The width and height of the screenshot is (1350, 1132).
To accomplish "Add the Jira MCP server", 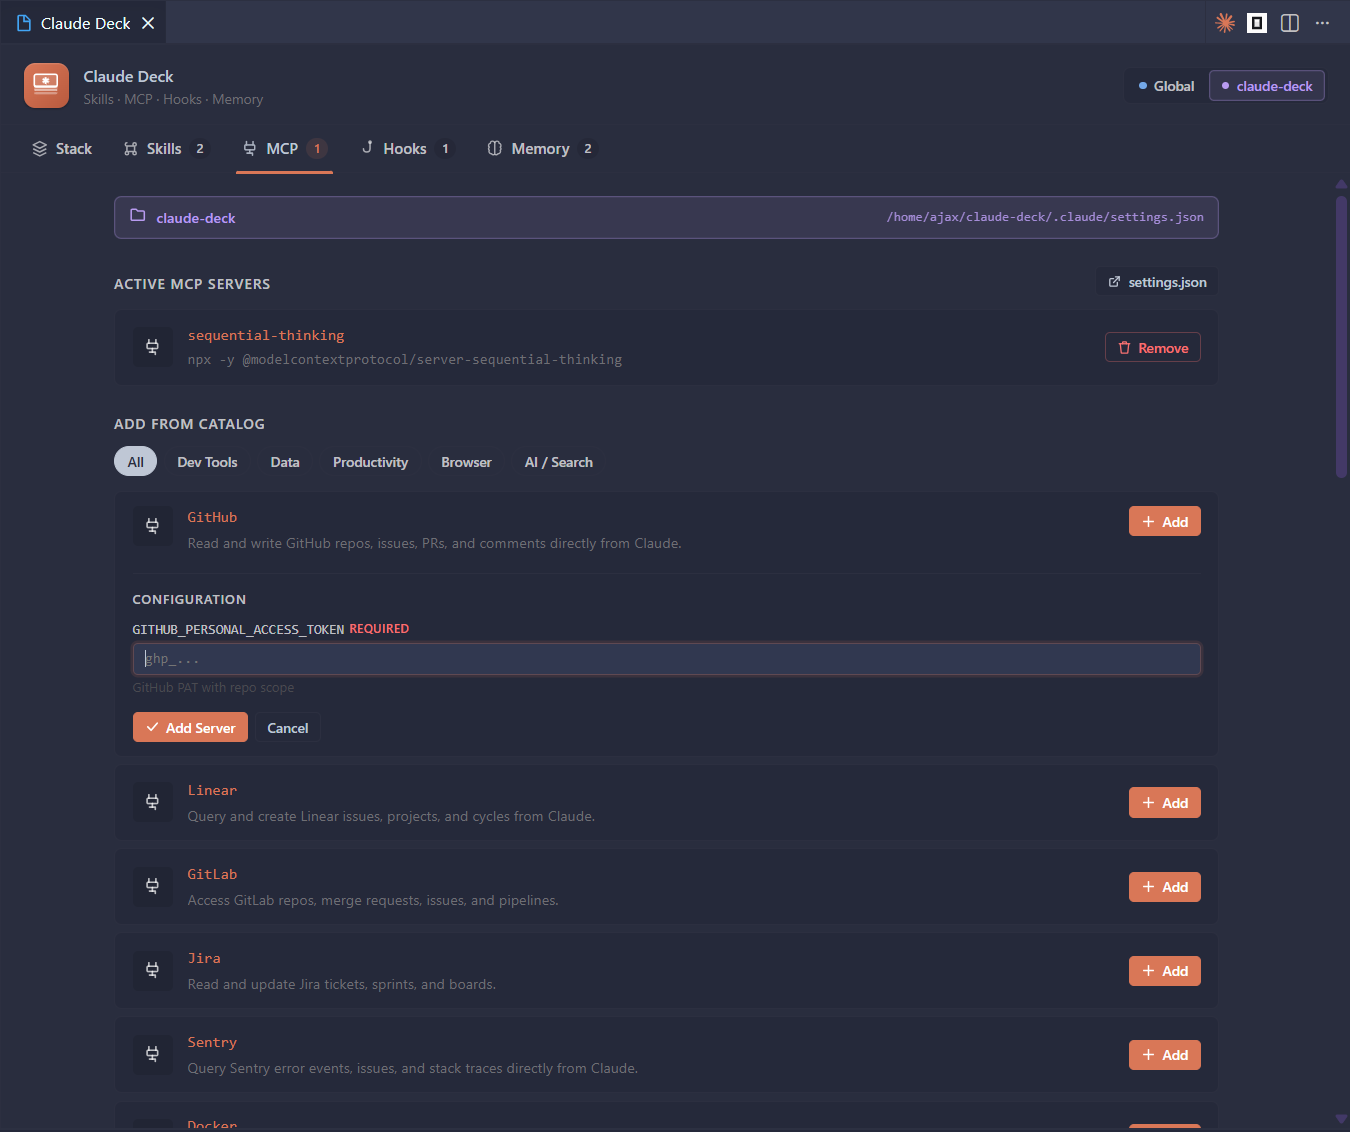I will tap(1165, 971).
